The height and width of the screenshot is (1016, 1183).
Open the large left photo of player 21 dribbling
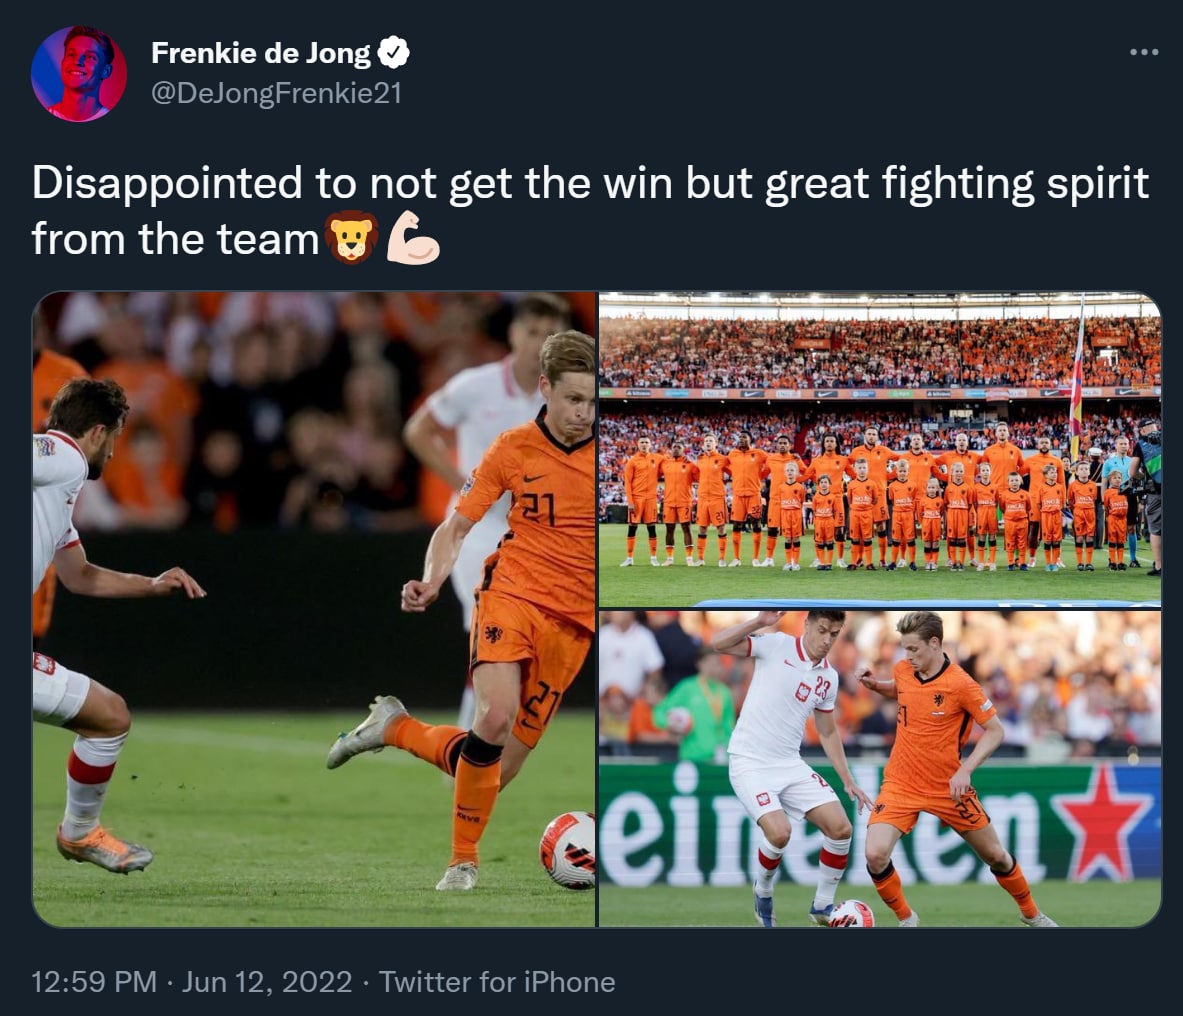(314, 609)
